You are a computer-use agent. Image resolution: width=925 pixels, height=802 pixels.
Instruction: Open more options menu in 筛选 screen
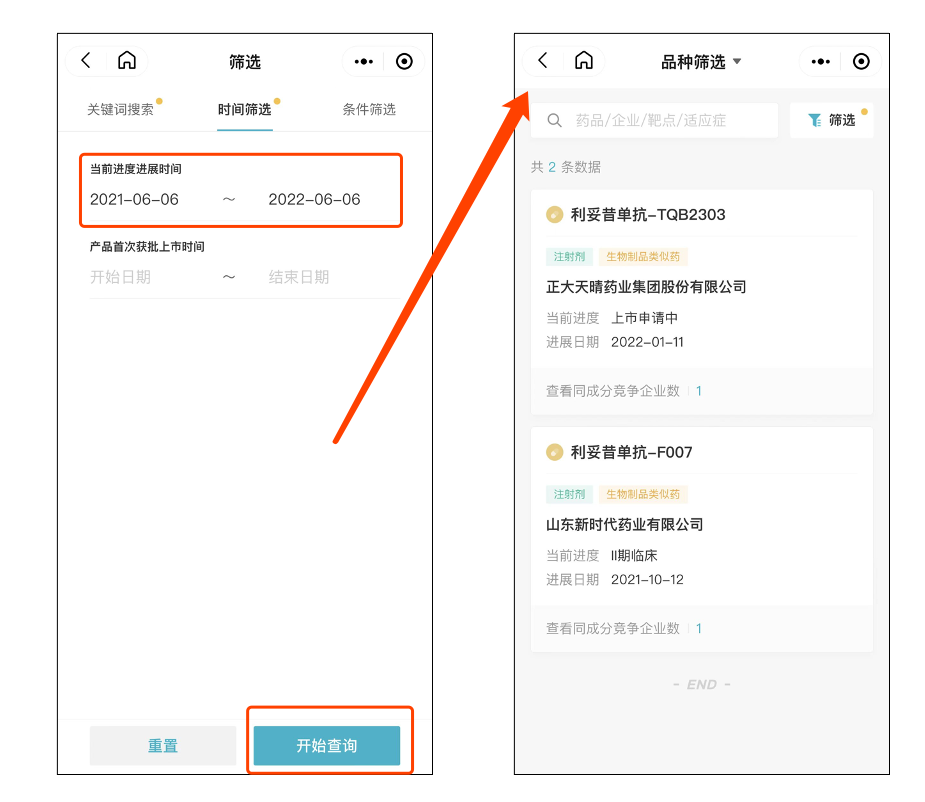[x=363, y=61]
